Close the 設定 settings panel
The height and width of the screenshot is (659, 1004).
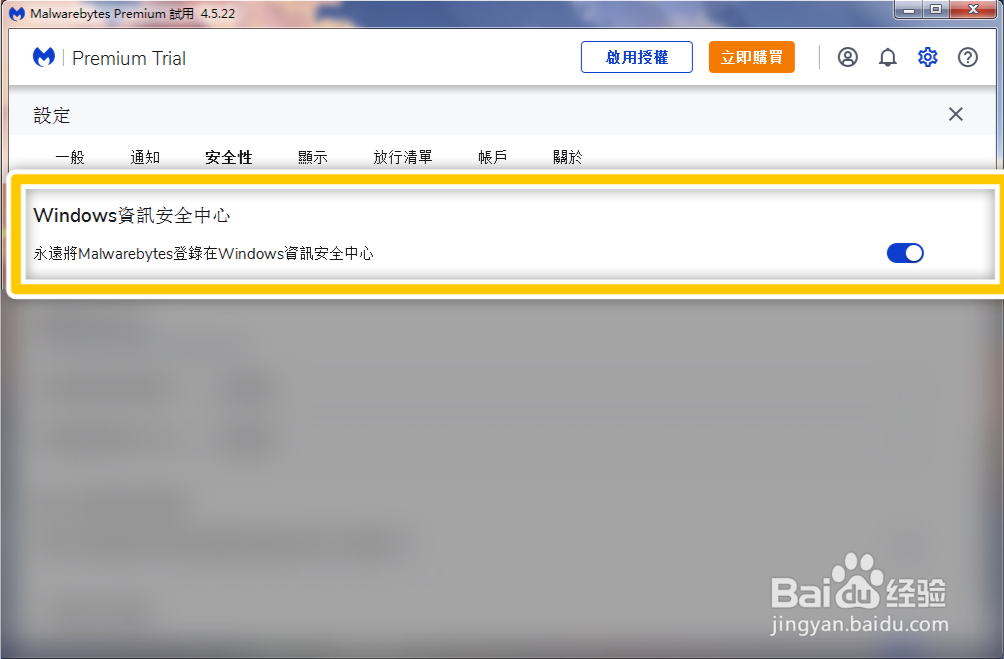click(x=955, y=114)
